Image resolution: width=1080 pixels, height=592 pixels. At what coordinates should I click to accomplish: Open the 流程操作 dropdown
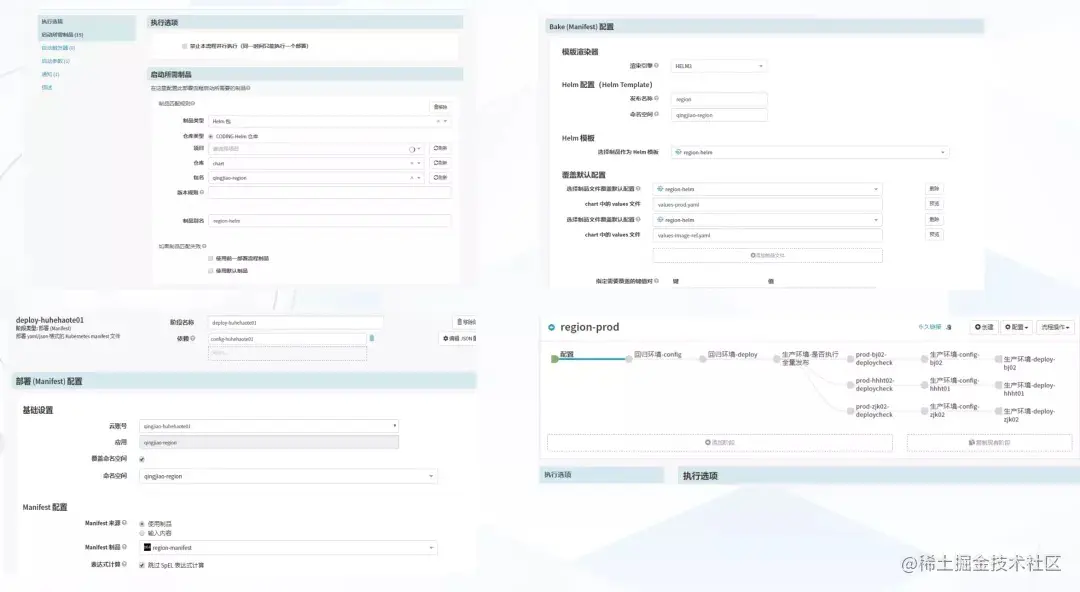click(1055, 327)
